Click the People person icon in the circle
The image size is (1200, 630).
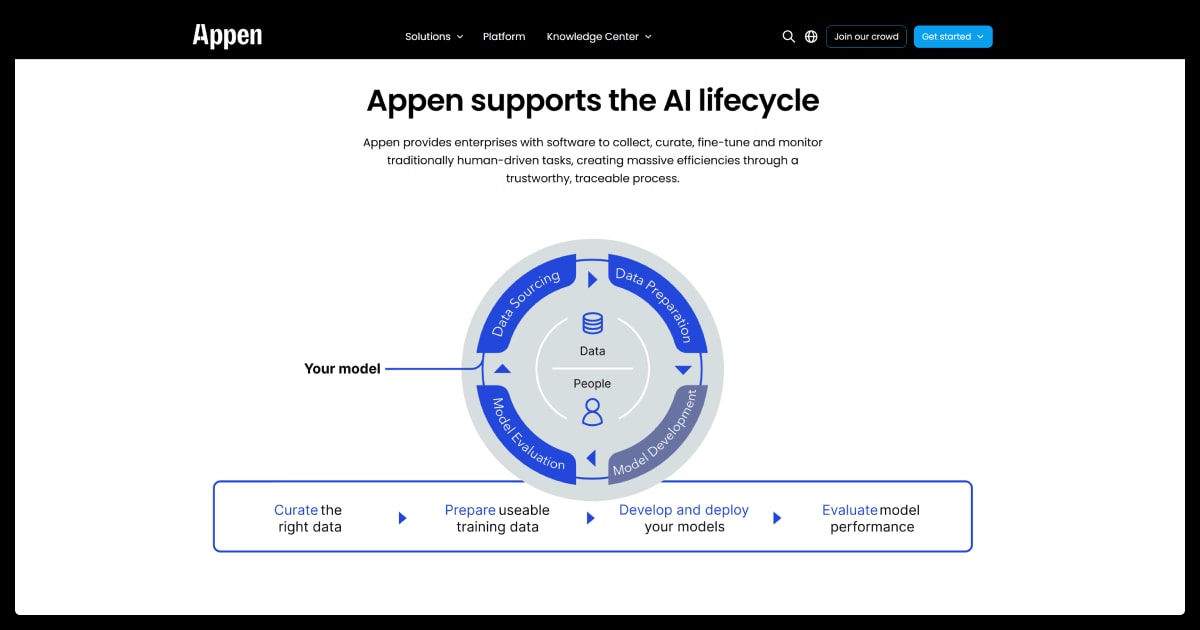point(592,411)
